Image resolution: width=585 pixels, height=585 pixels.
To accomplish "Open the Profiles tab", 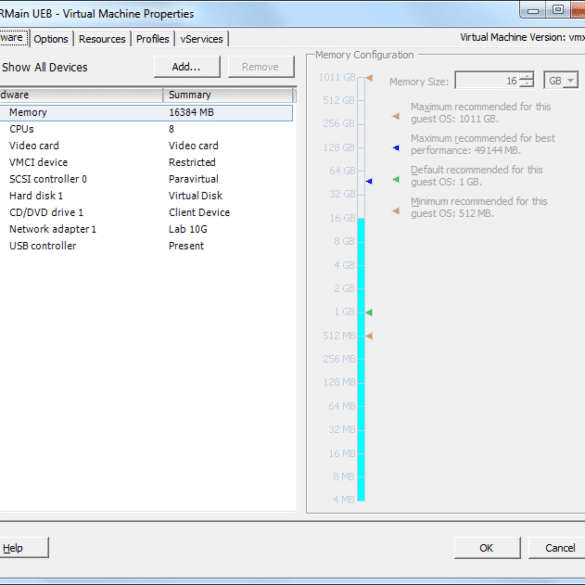I will [x=152, y=39].
